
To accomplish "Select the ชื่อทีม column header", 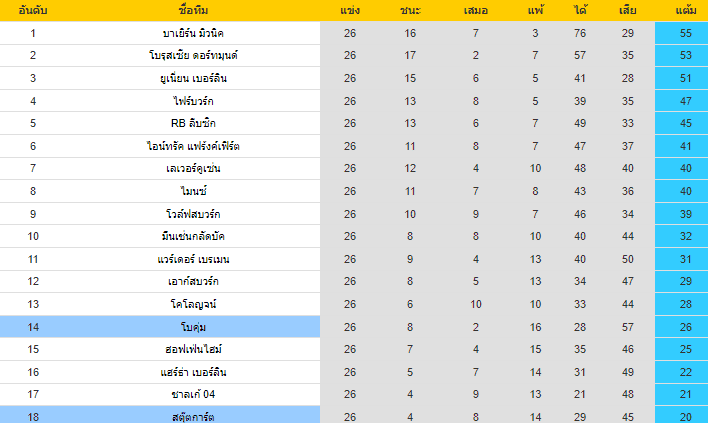I will pyautogui.click(x=191, y=11).
